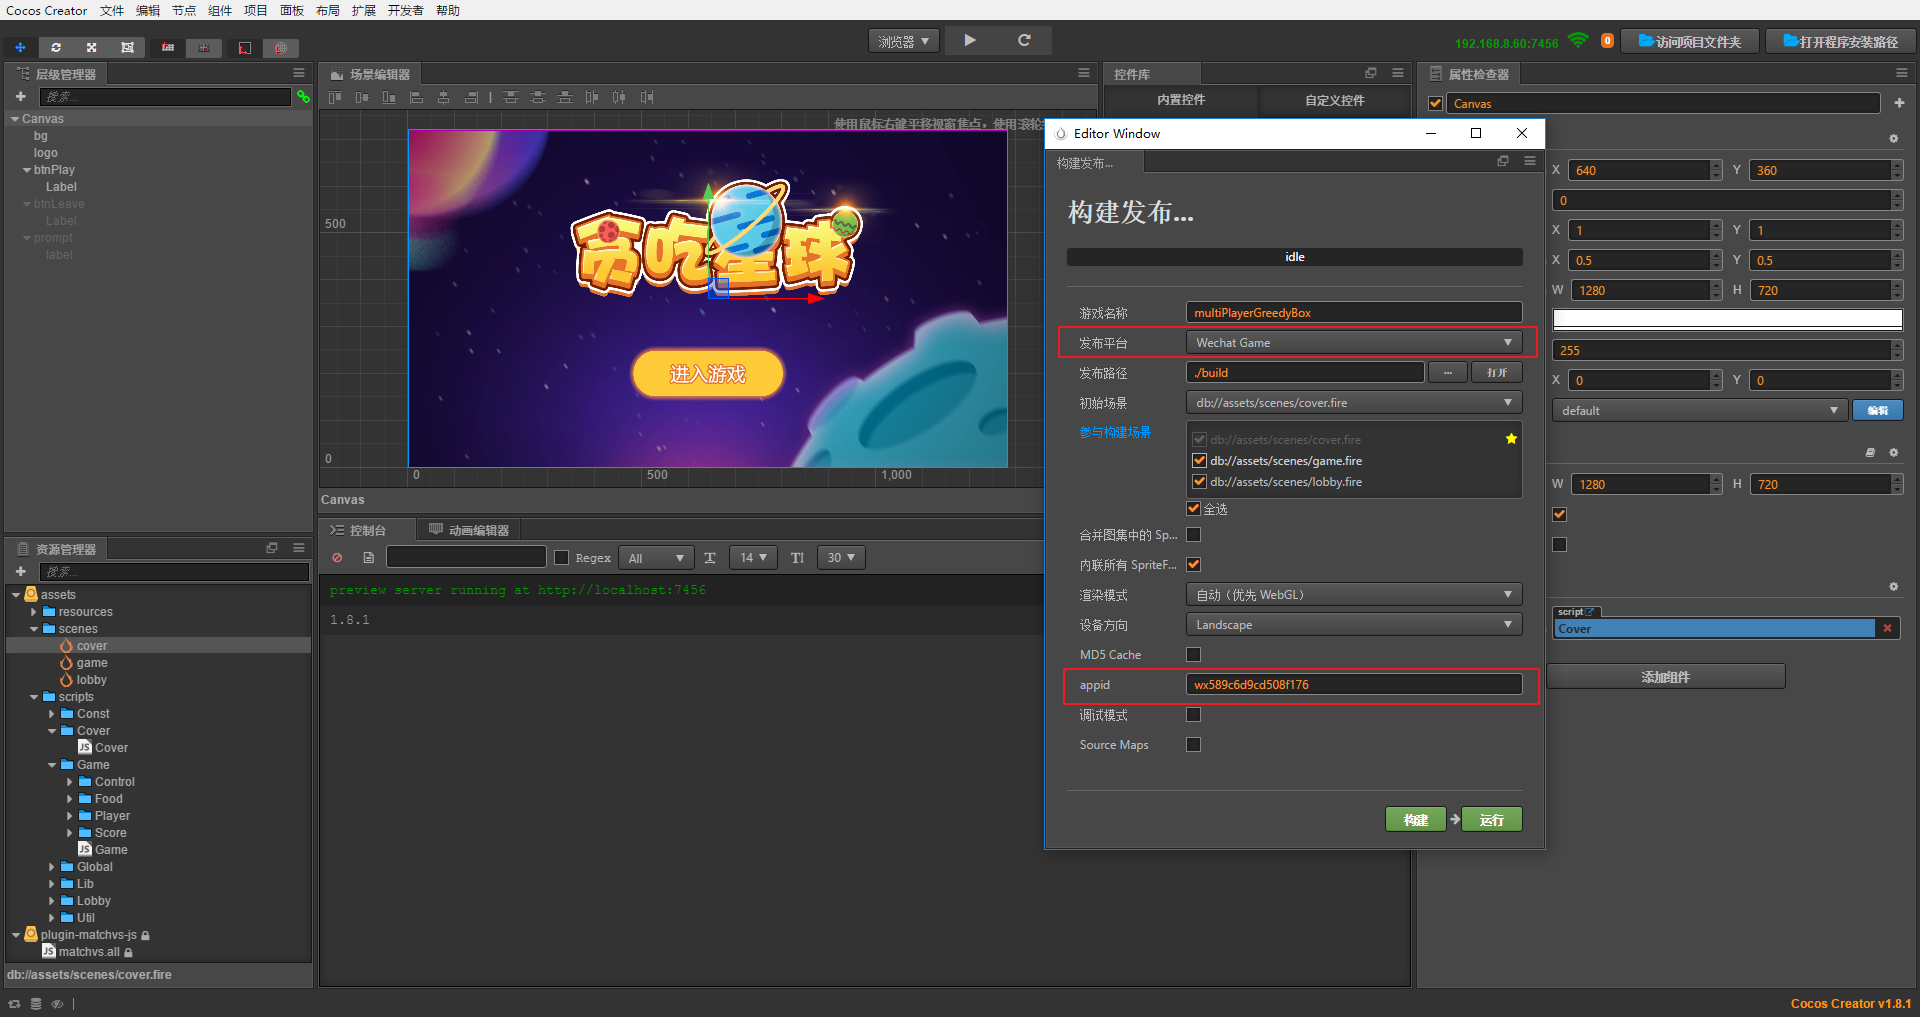Open the inspector panel menu
1920x1017 pixels.
1901,73
